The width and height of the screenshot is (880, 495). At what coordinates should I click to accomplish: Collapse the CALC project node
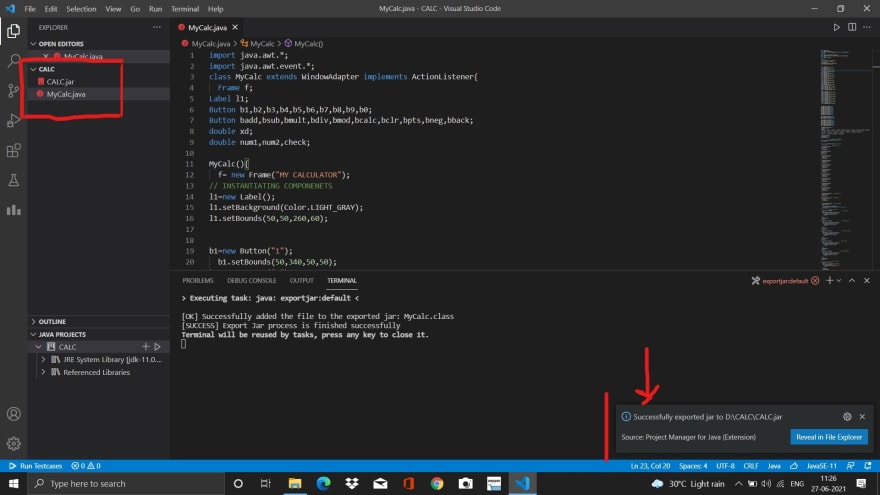[x=39, y=347]
